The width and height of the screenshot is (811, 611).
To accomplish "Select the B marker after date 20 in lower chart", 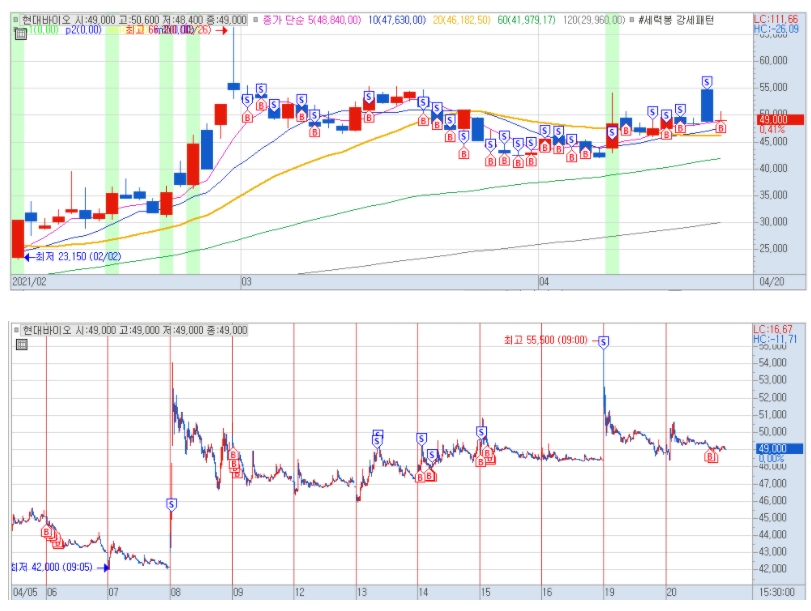I will 711,456.
